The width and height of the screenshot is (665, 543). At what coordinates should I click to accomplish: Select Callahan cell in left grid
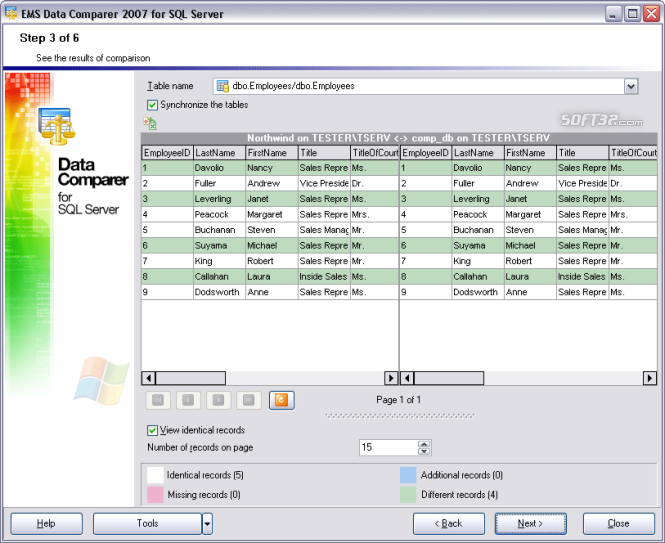(219, 277)
